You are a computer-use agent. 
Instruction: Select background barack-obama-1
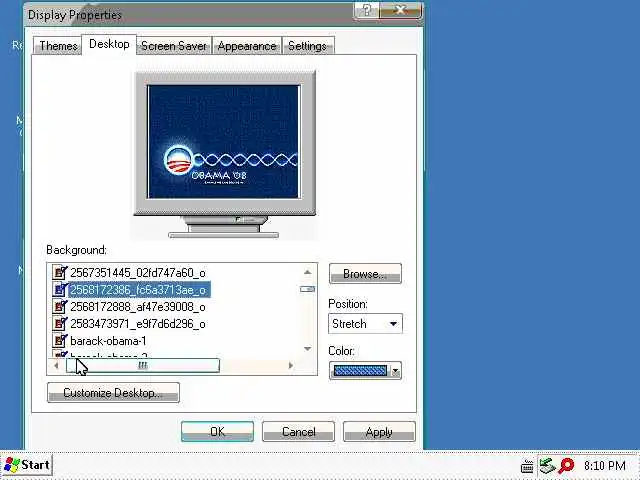click(x=108, y=341)
